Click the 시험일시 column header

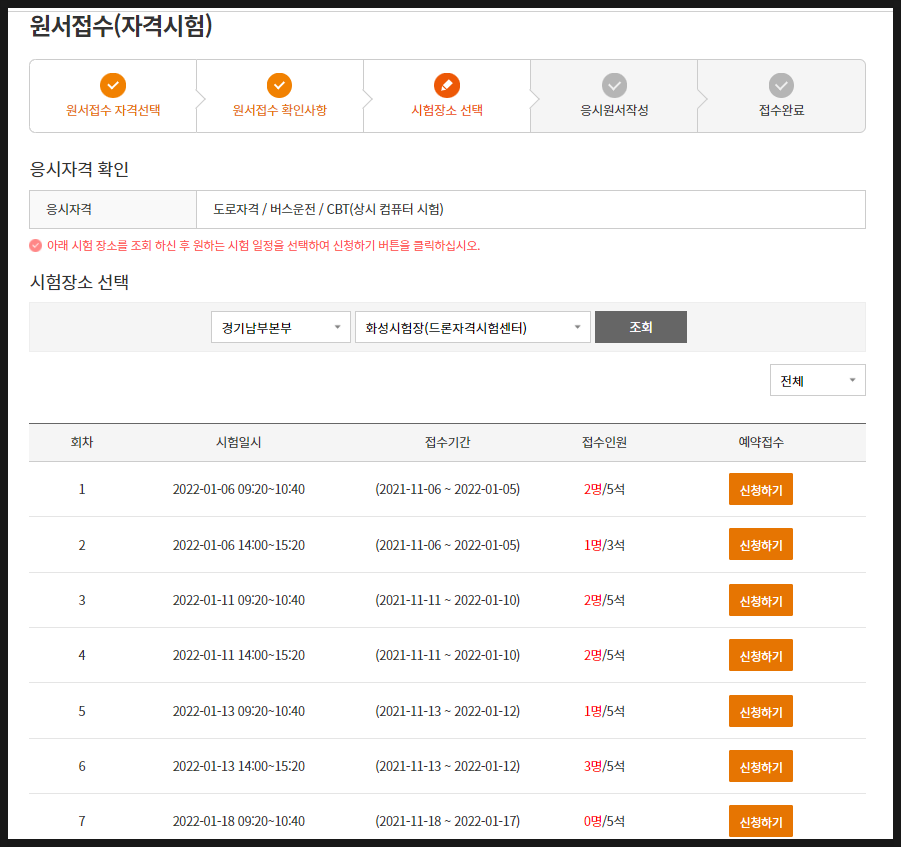point(238,442)
